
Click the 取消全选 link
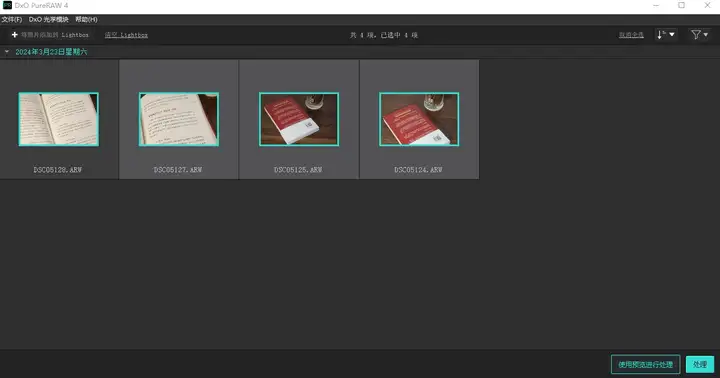631,35
